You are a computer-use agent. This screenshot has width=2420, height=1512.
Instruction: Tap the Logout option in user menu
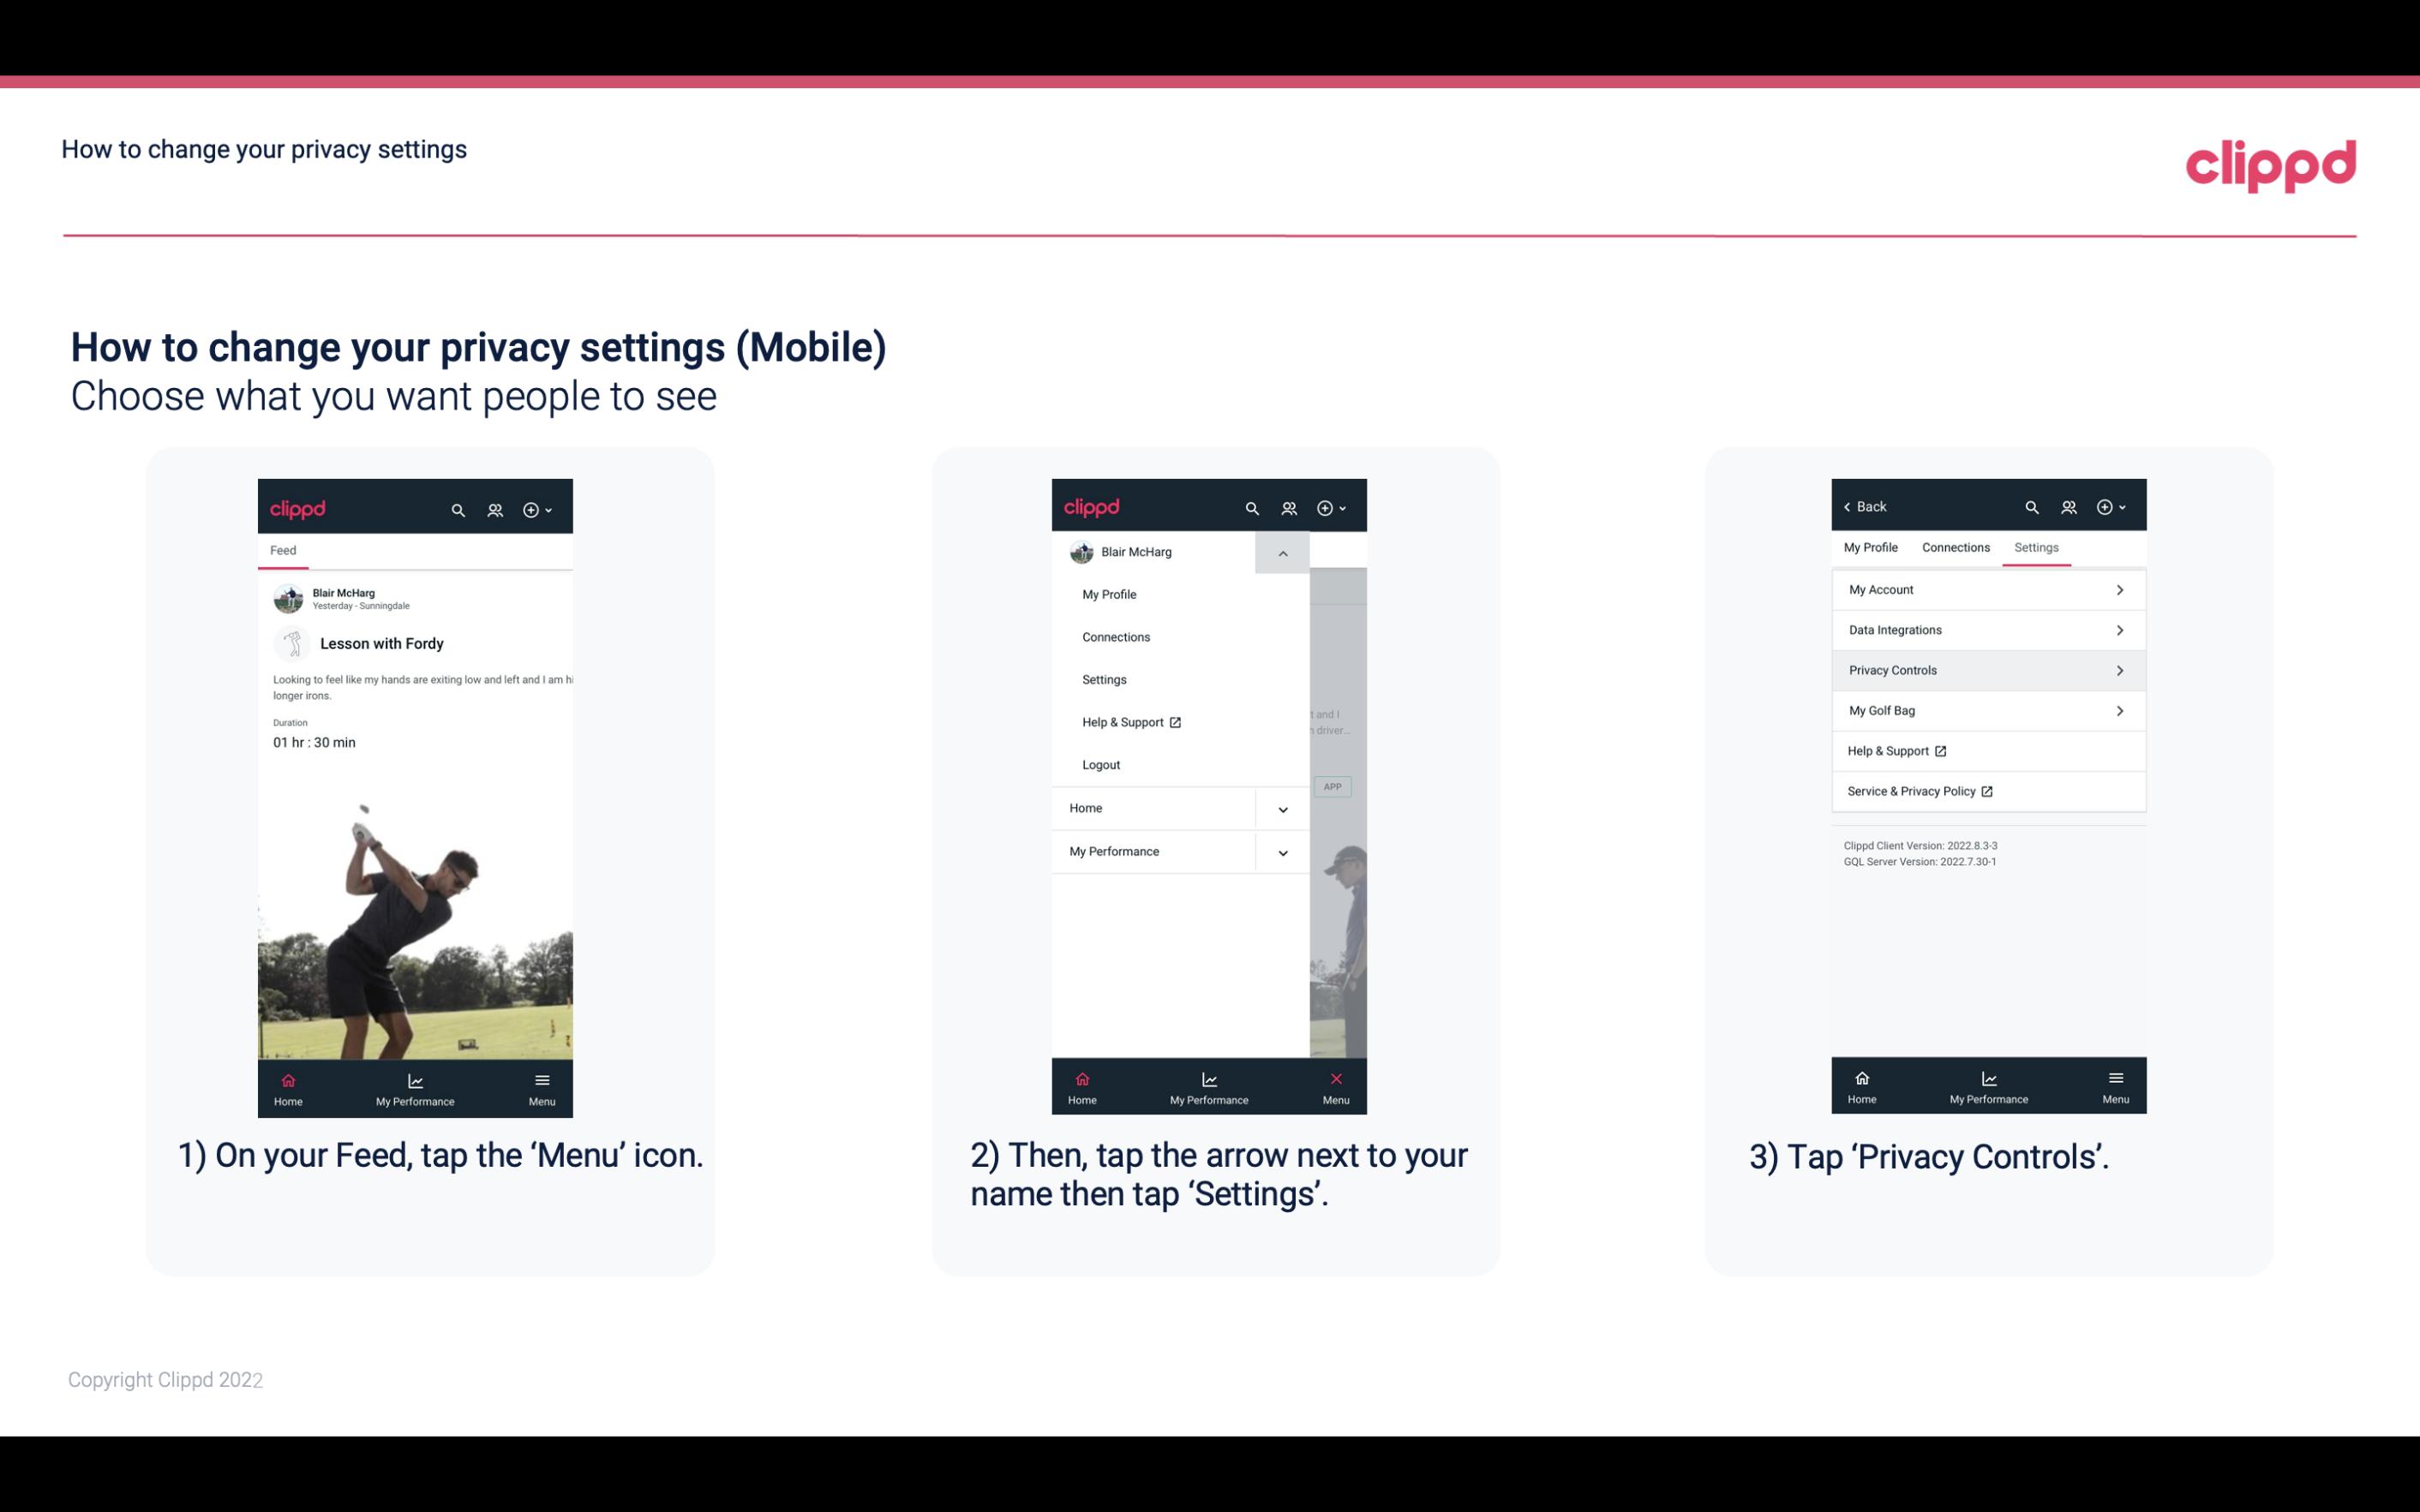[1101, 763]
